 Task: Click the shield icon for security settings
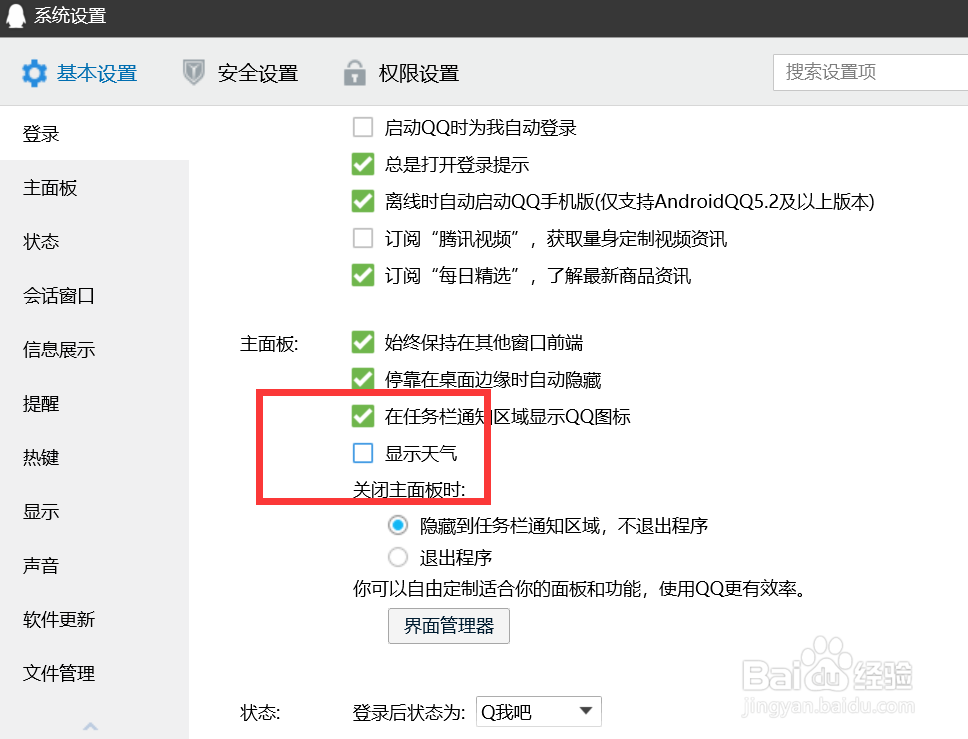tap(193, 73)
